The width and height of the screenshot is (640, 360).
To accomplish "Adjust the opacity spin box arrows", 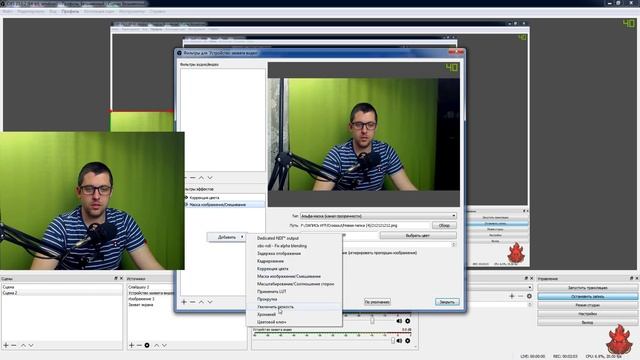I will tap(453, 244).
